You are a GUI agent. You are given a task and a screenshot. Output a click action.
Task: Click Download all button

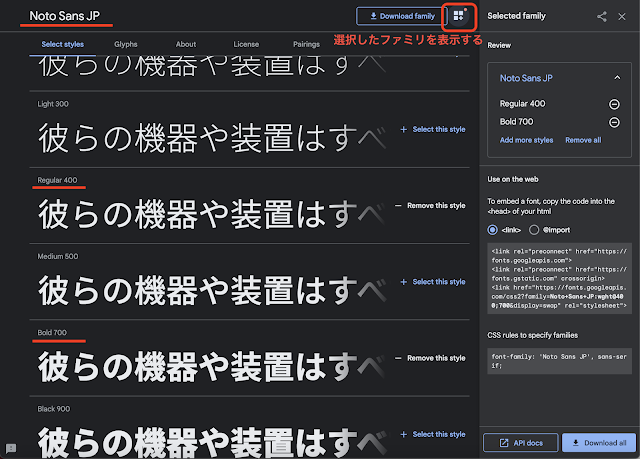[599, 443]
